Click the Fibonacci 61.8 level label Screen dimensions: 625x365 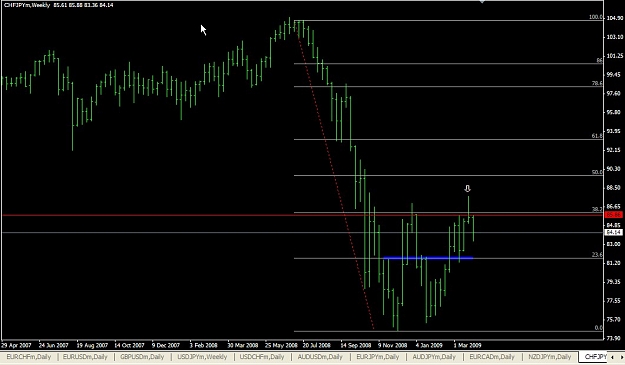597,136
